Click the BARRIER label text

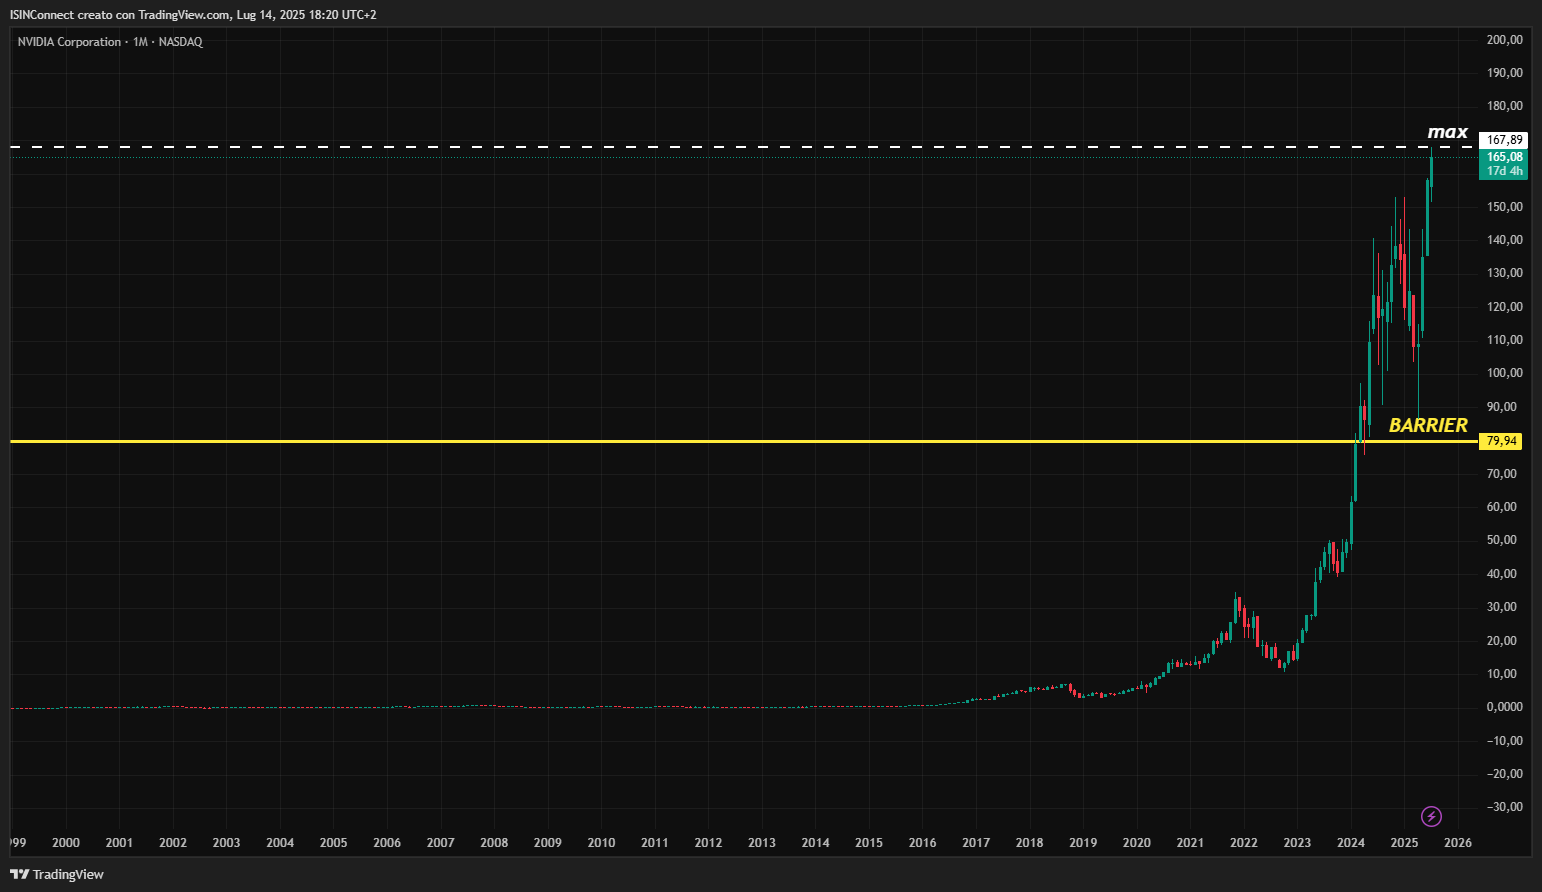point(1428,425)
